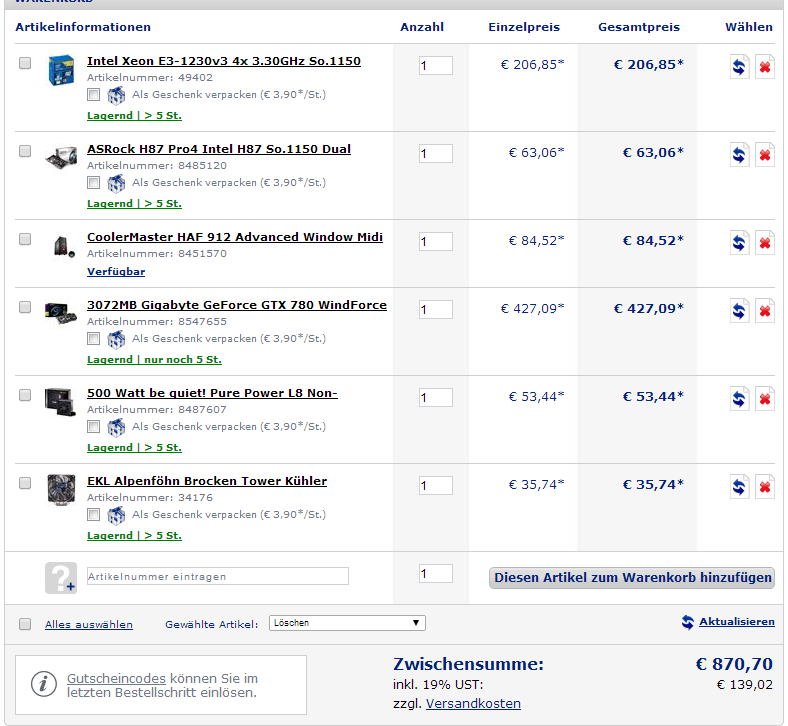Click 'Diesen Artikel zum Warenkorb hinzufügen' button

tap(632, 578)
